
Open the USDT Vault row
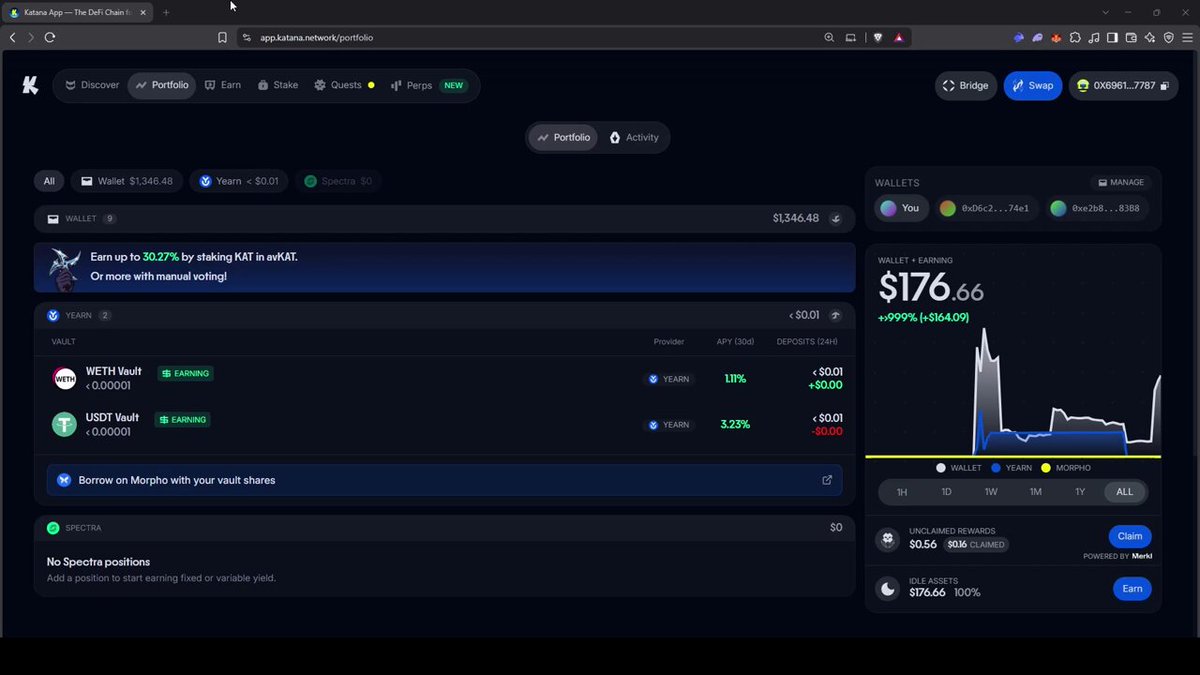445,424
